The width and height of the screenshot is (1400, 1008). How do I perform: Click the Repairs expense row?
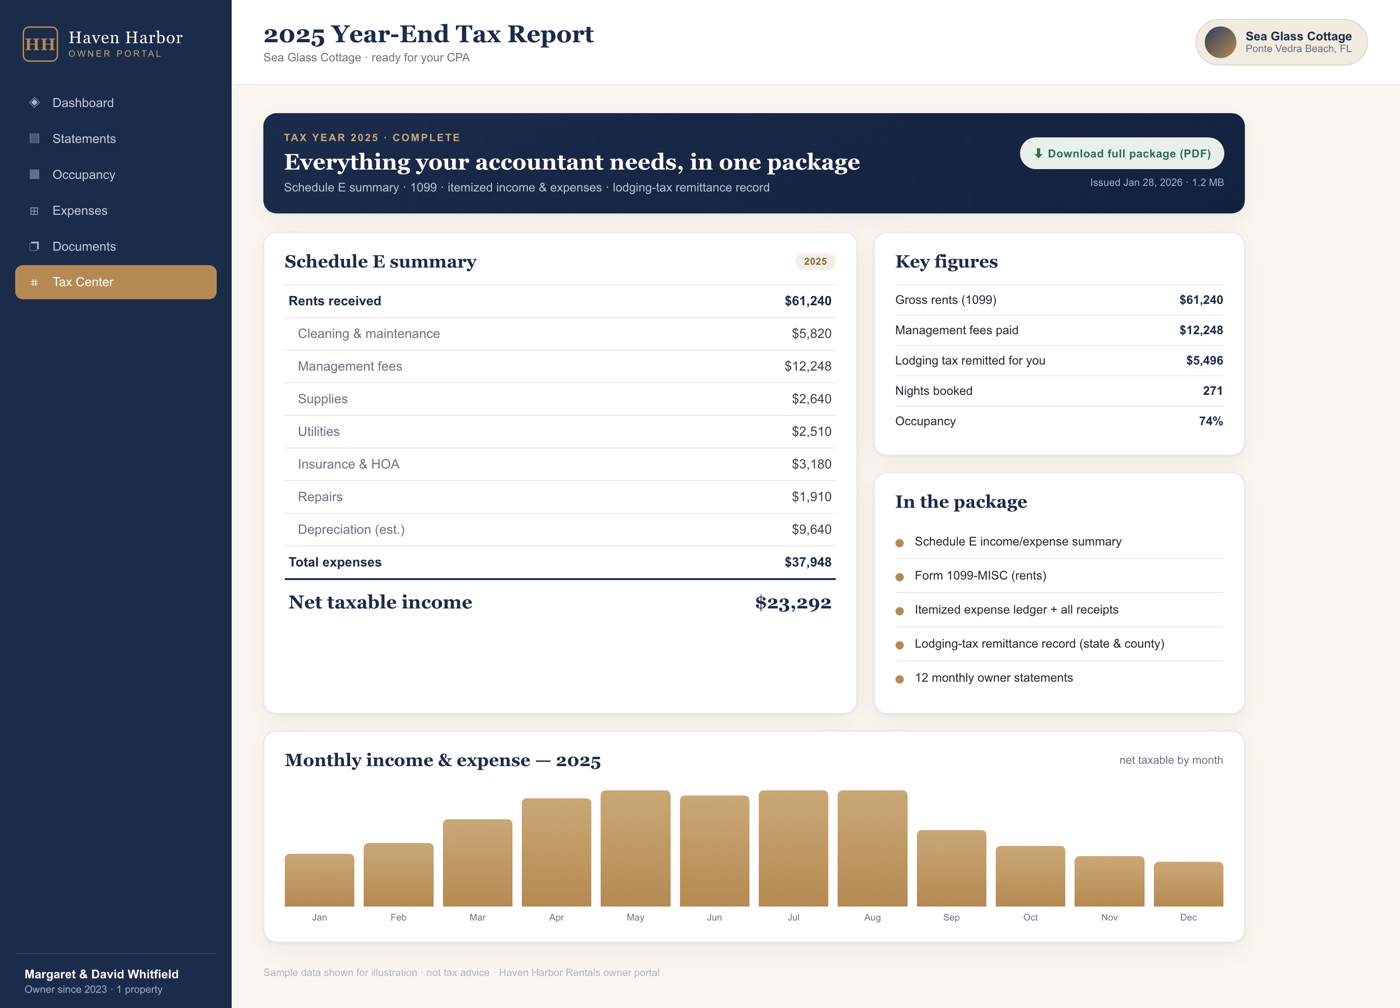tap(560, 497)
